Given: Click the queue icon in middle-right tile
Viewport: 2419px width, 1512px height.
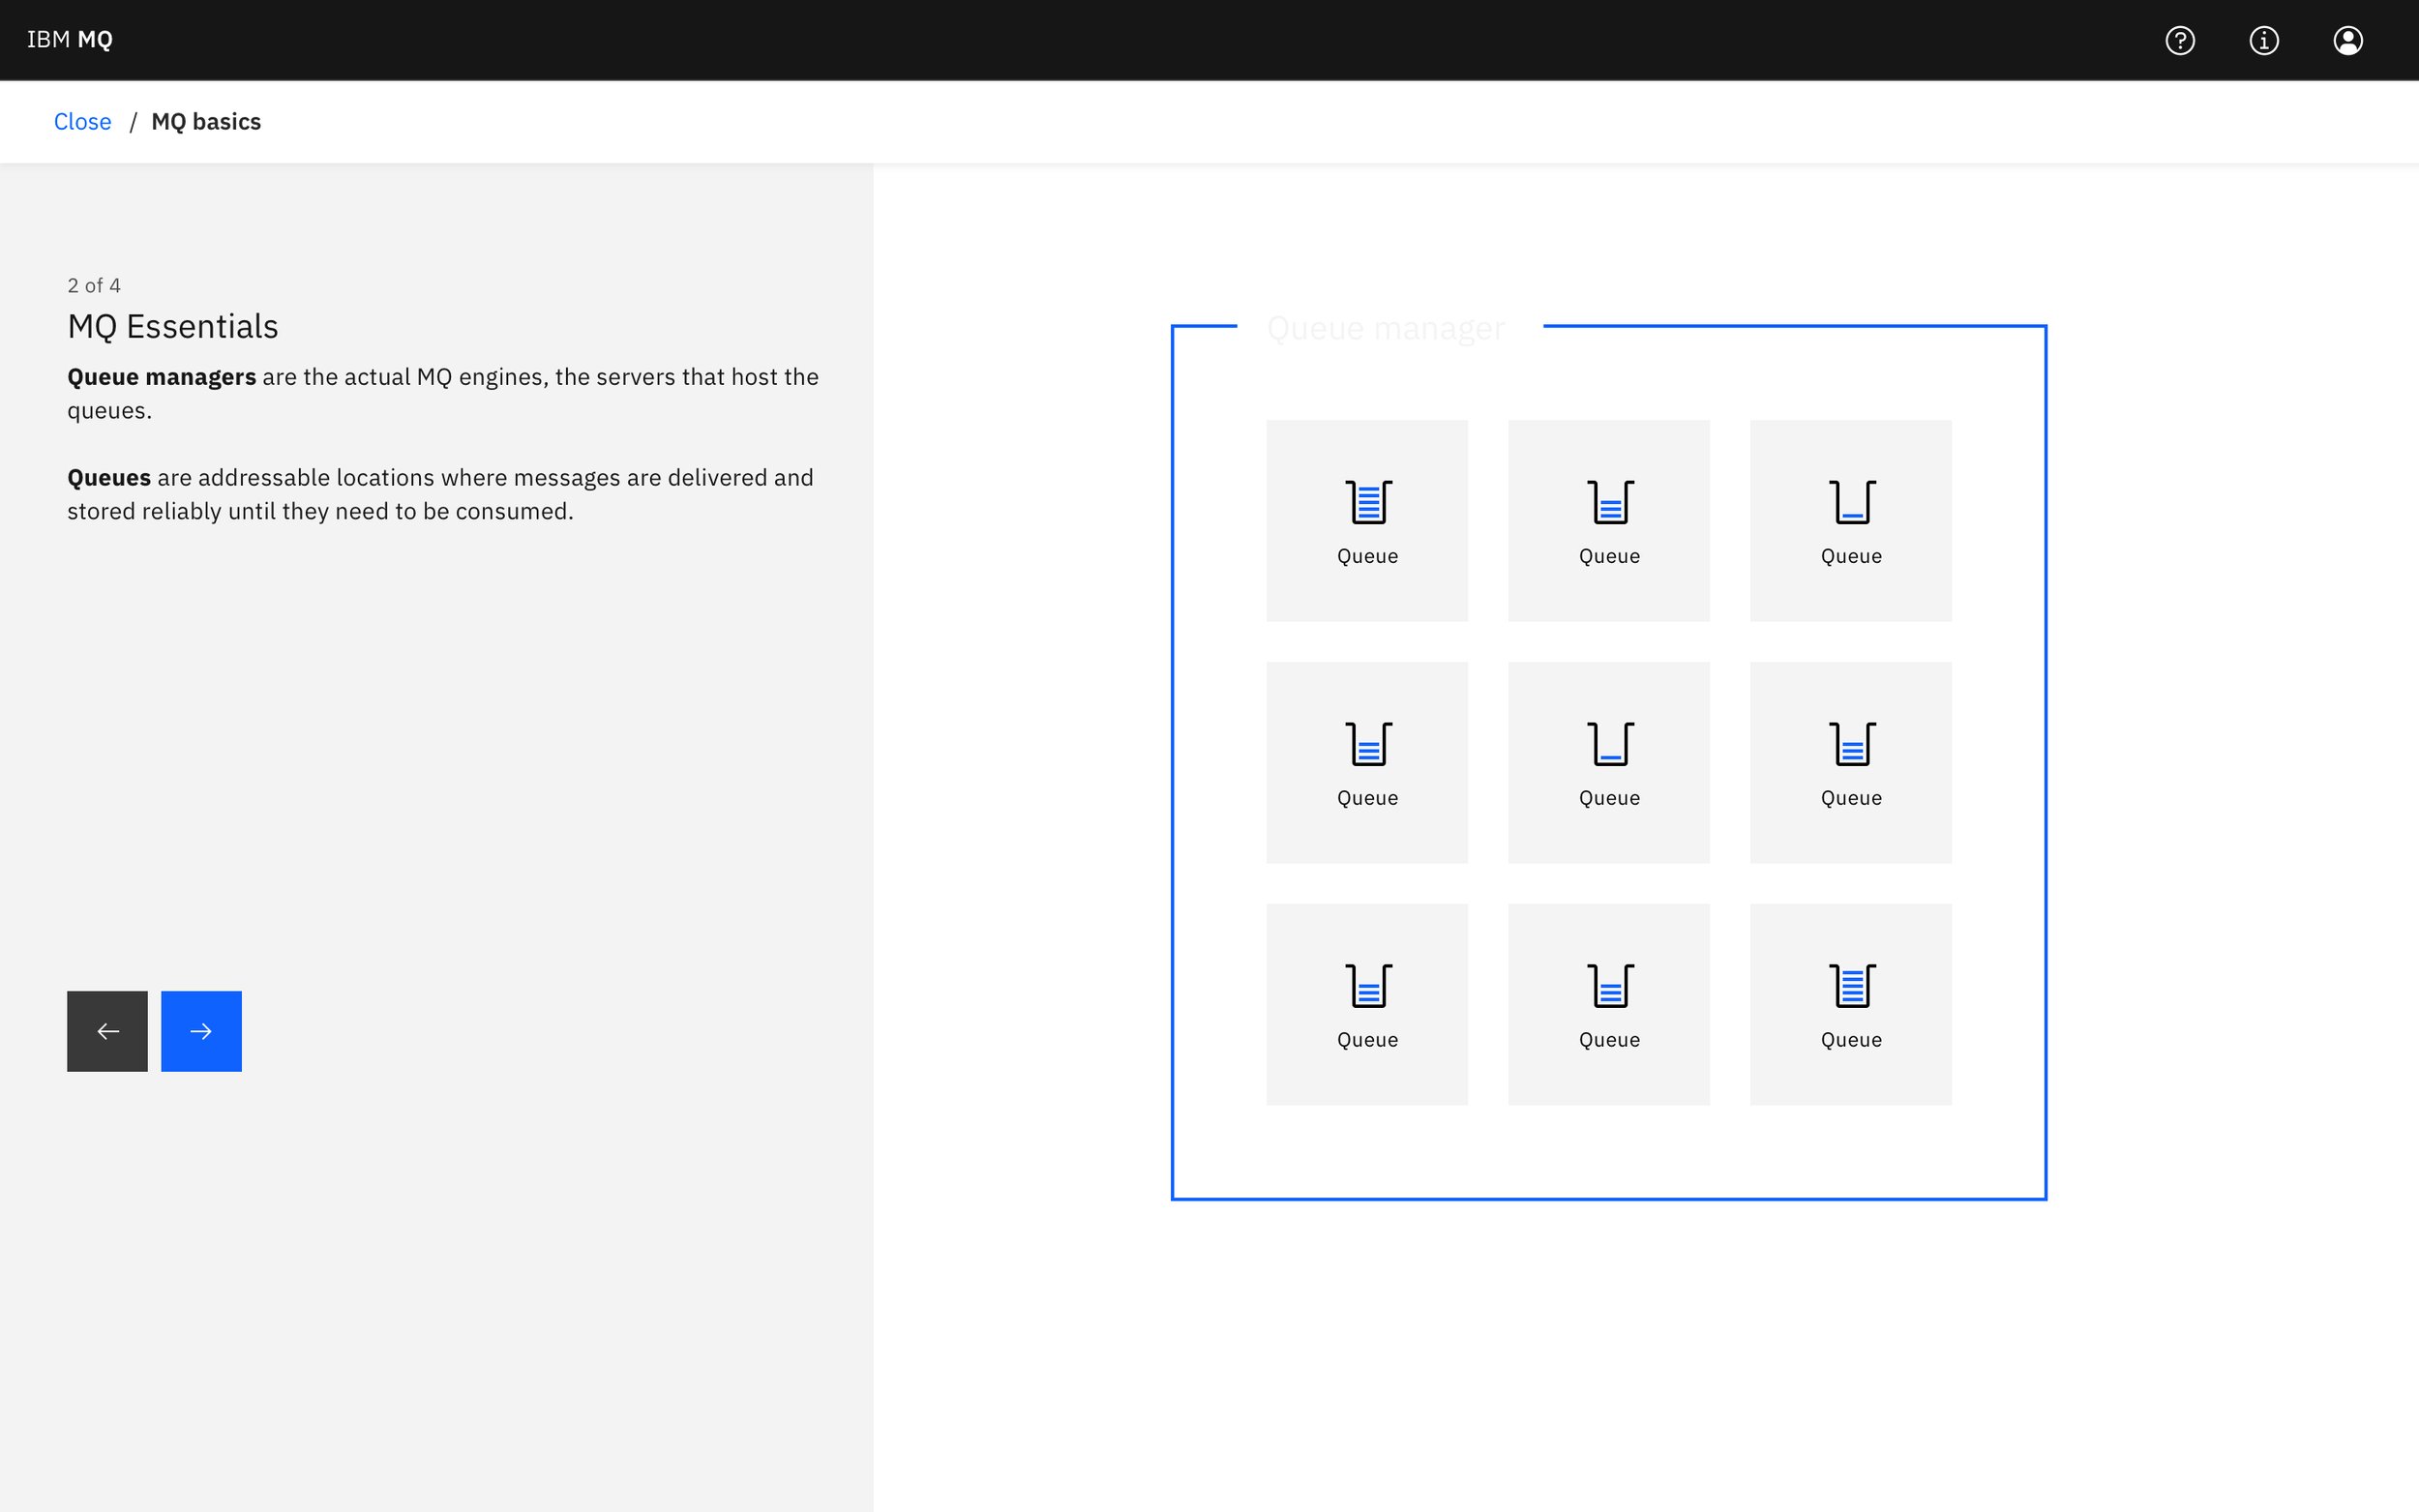Looking at the screenshot, I should pos(1852,744).
